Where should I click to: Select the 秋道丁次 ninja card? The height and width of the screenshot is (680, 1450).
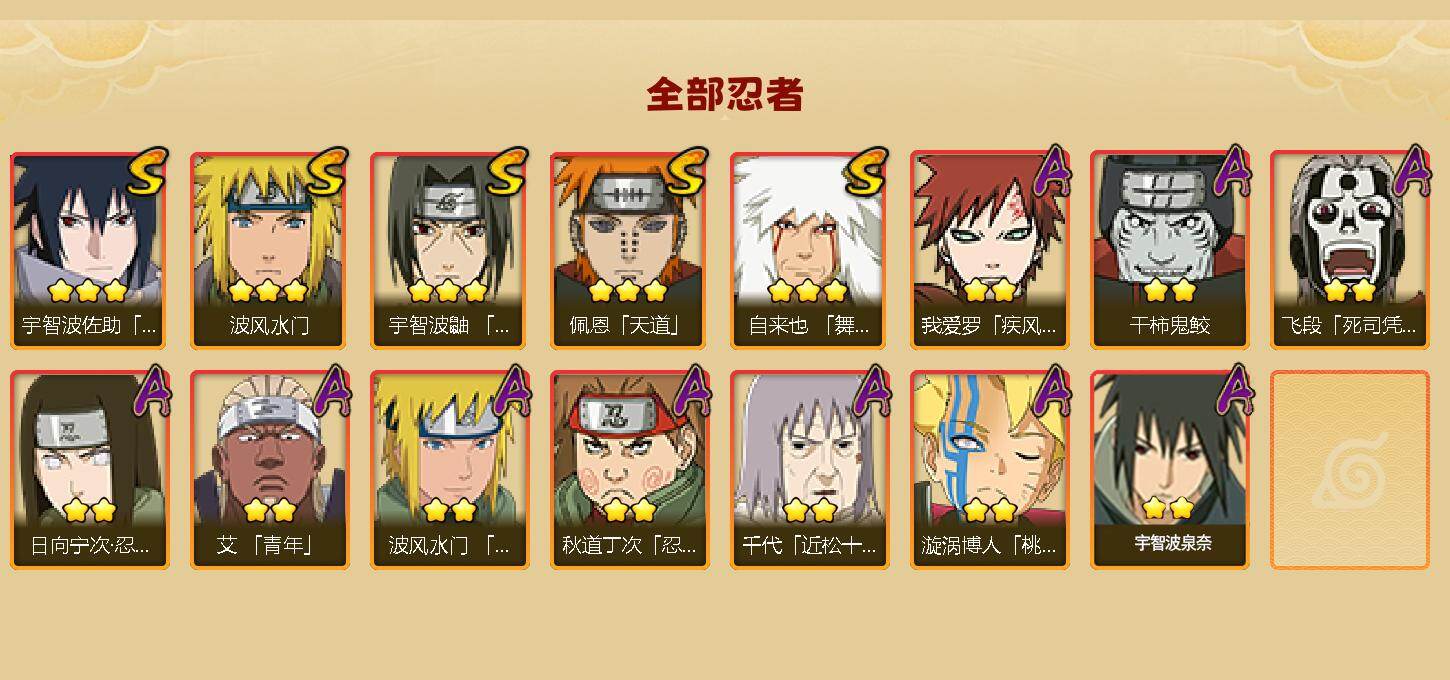point(629,470)
